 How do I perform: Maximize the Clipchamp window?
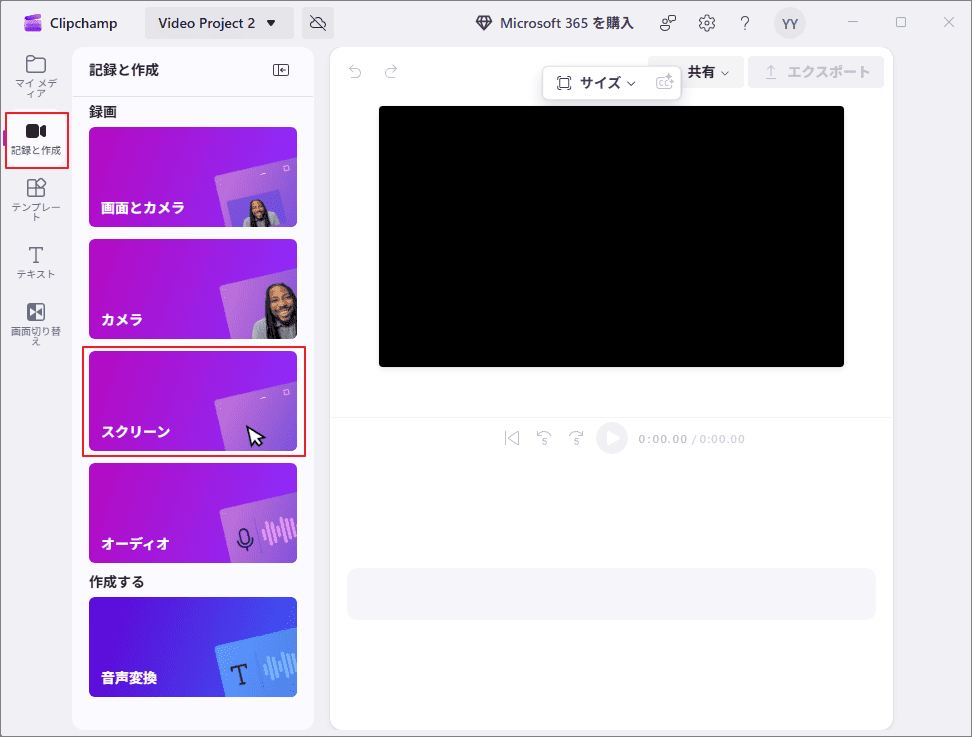(x=901, y=22)
